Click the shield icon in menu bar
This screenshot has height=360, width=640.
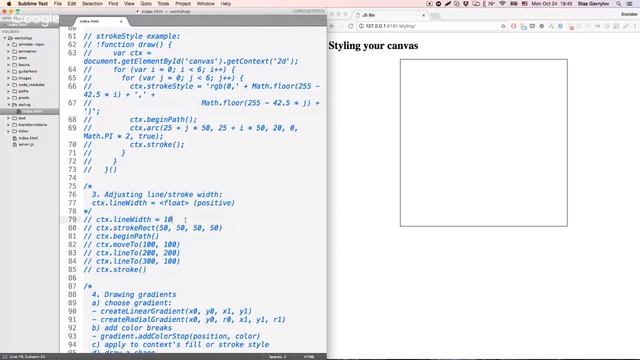click(x=466, y=4)
